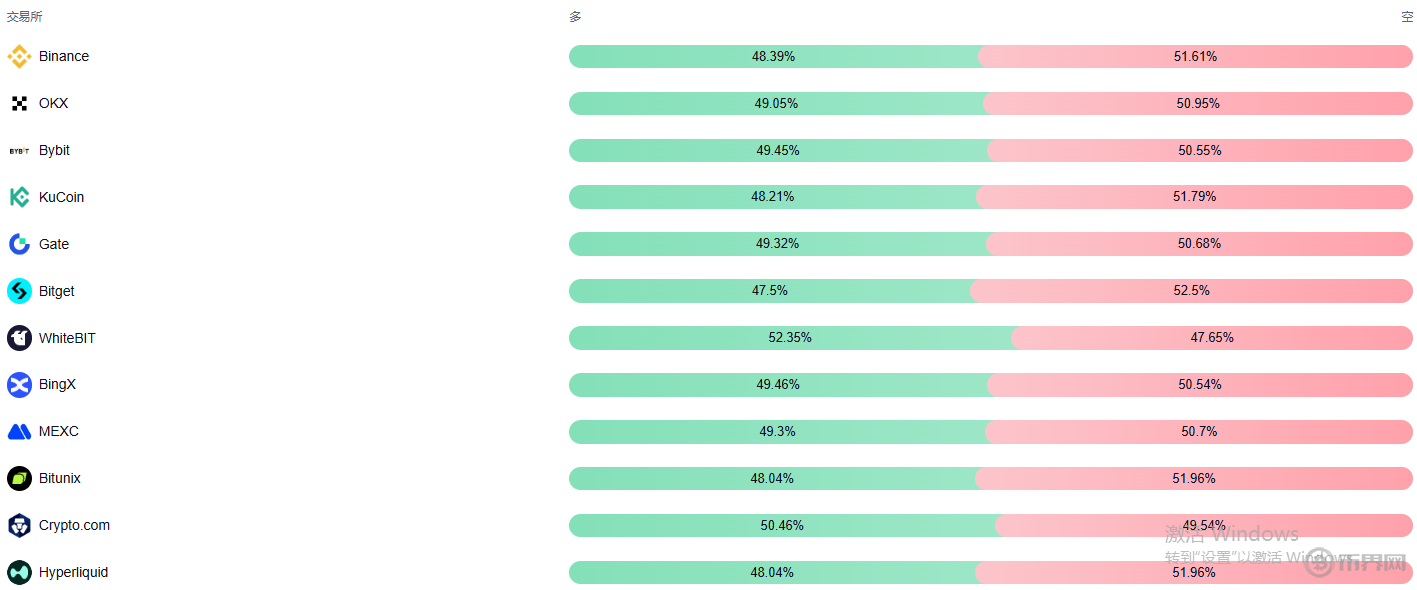Click the MEXC logo icon

tap(19, 432)
